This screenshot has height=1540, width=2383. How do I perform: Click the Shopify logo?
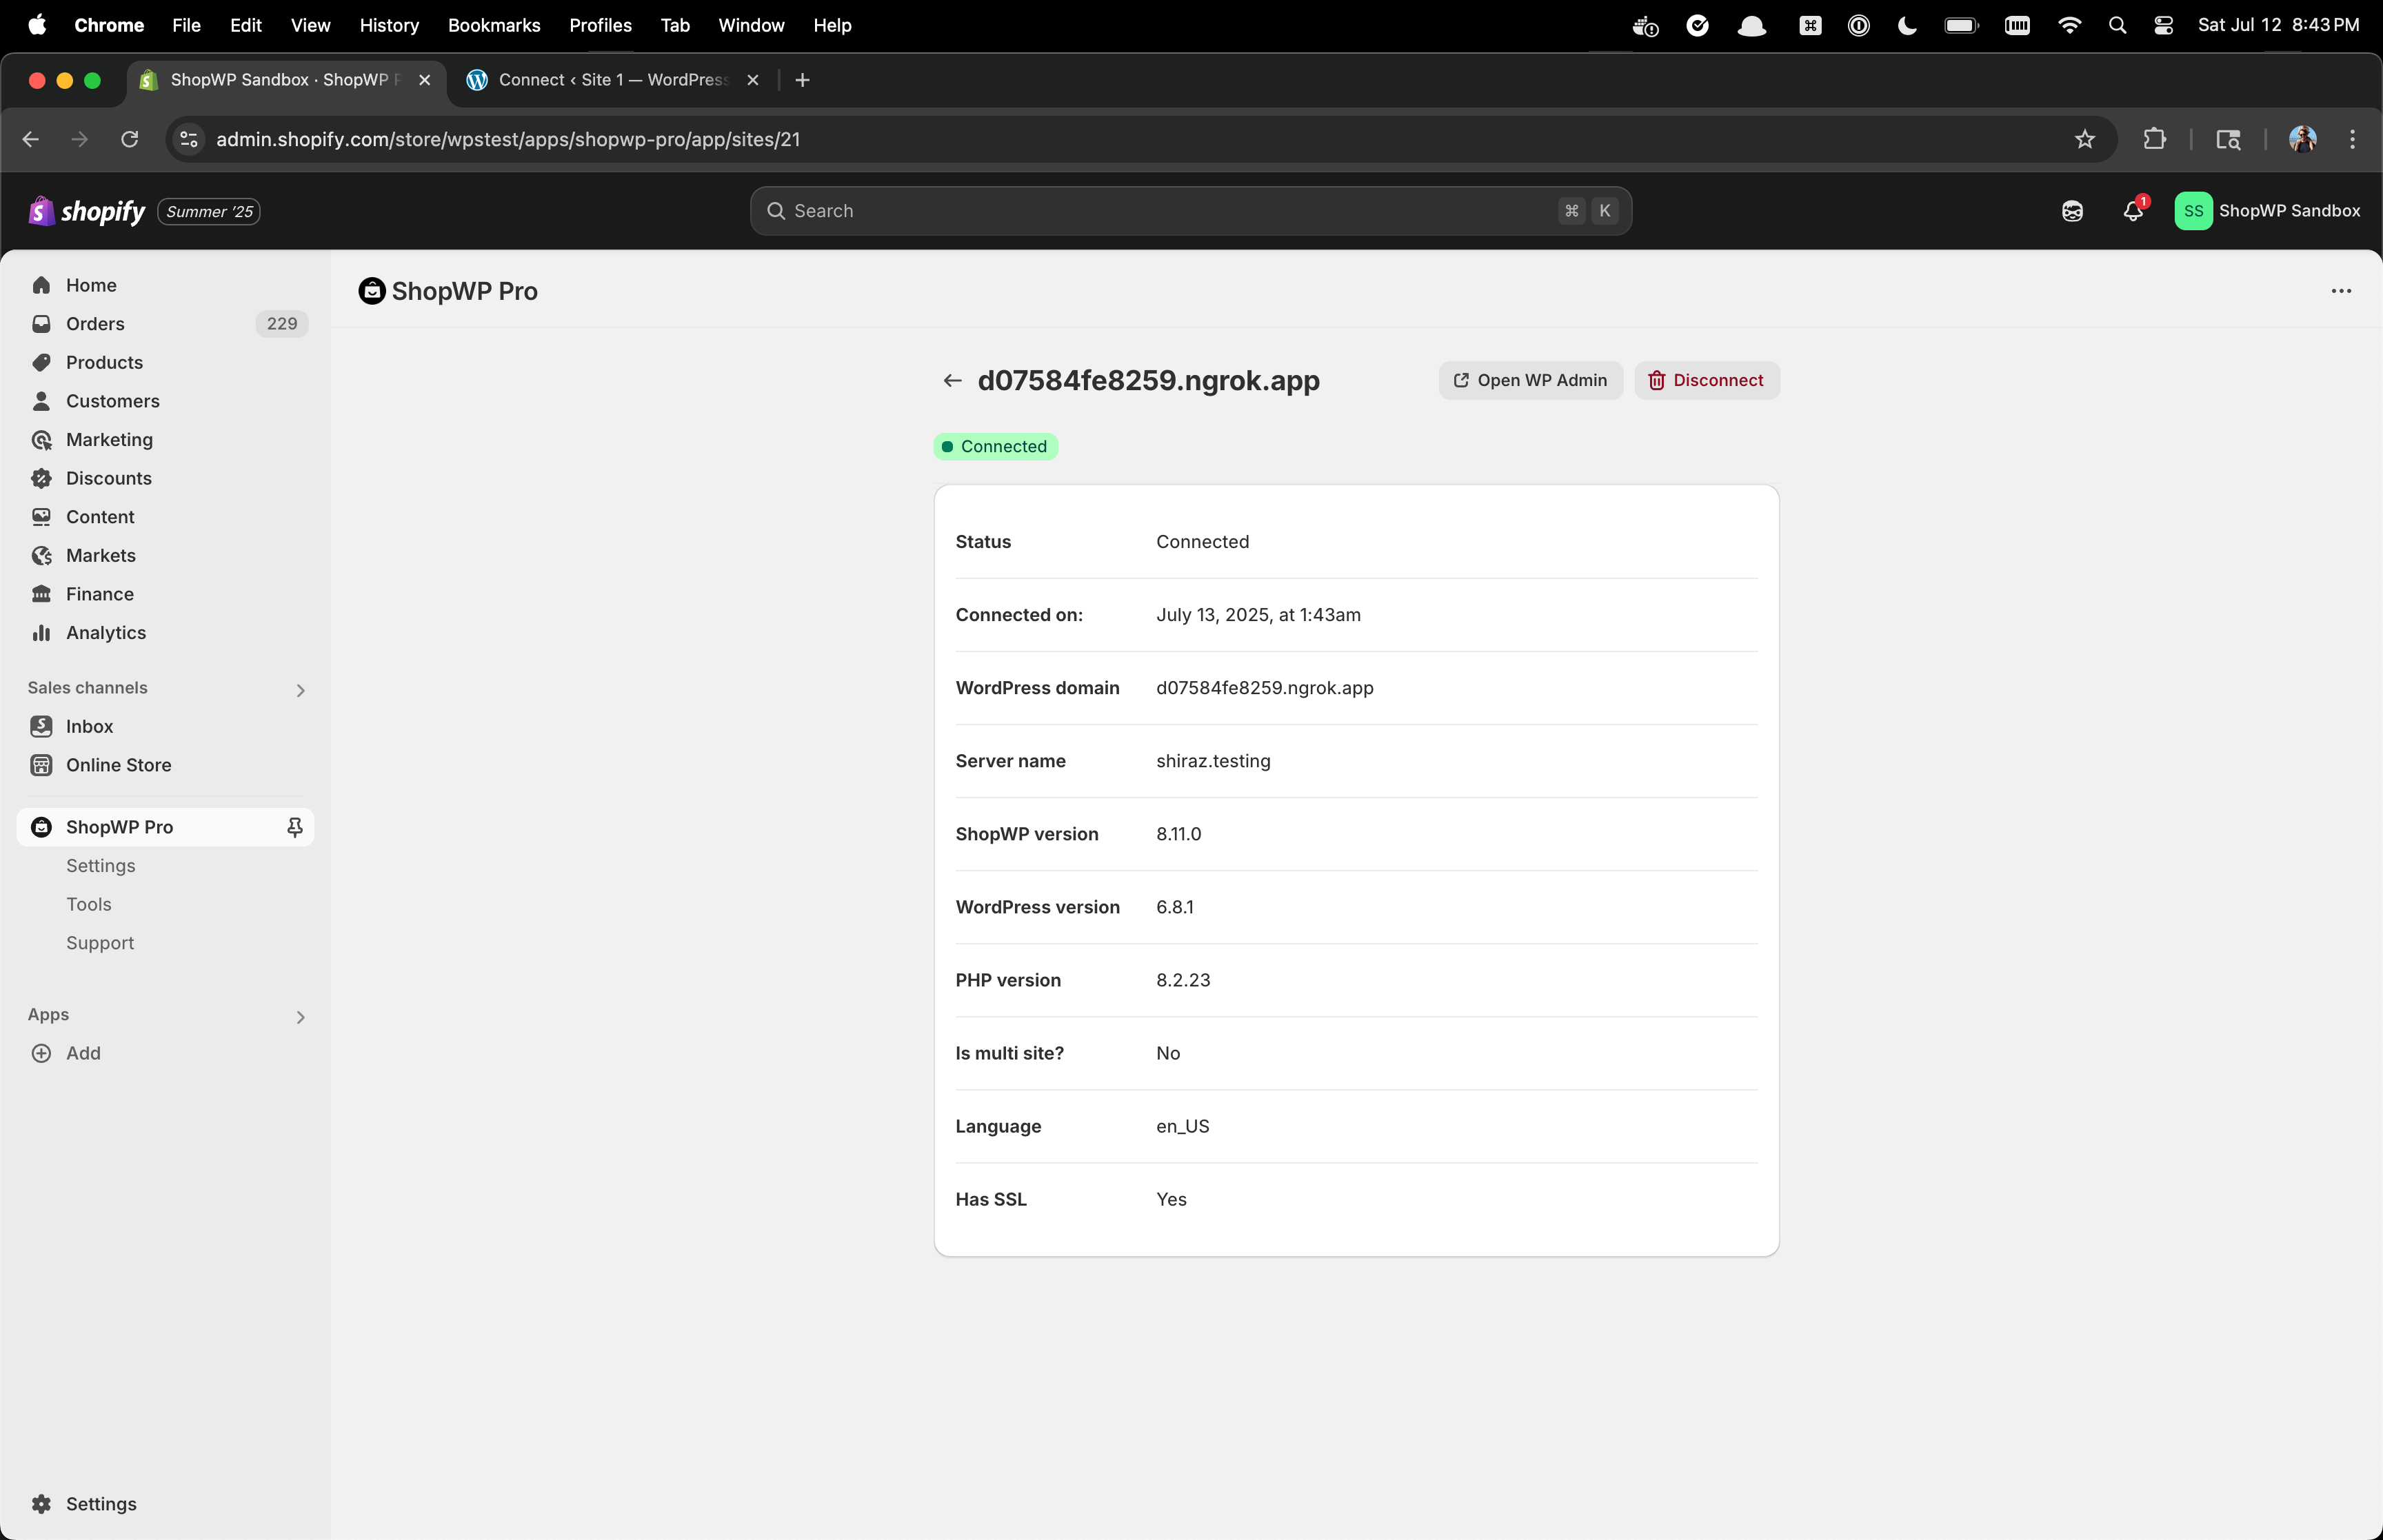click(x=87, y=211)
